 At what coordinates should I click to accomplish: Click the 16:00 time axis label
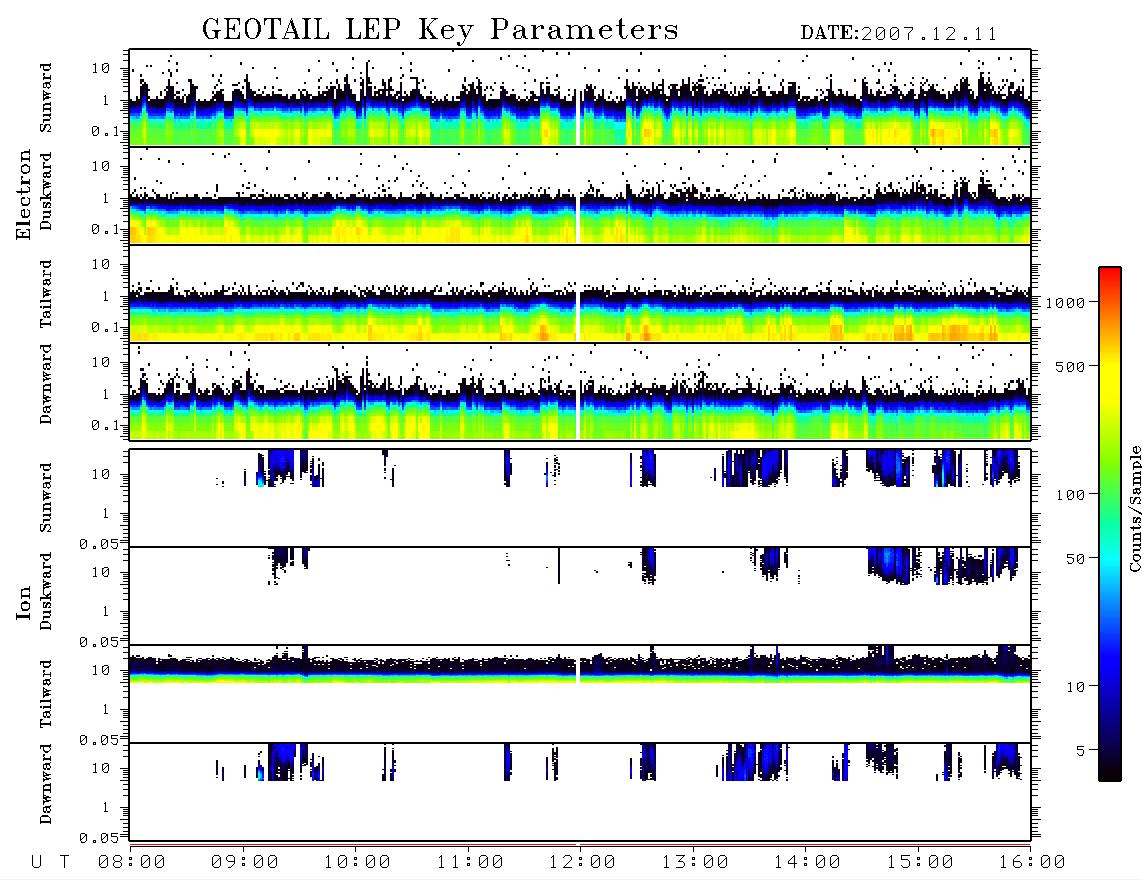1031,862
